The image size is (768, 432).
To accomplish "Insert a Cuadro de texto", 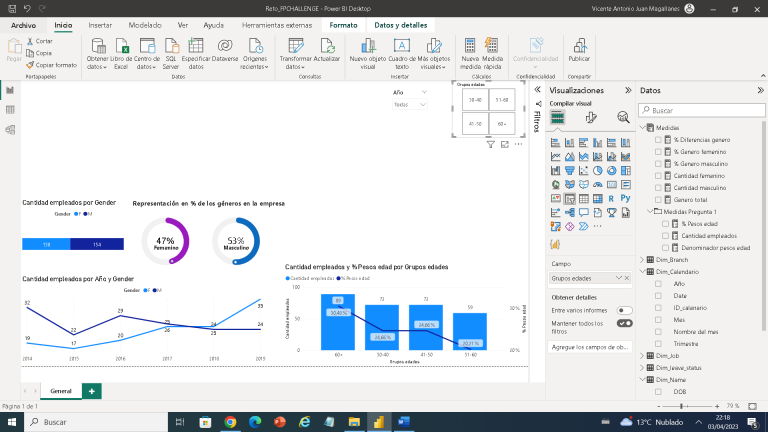I will [x=401, y=46].
